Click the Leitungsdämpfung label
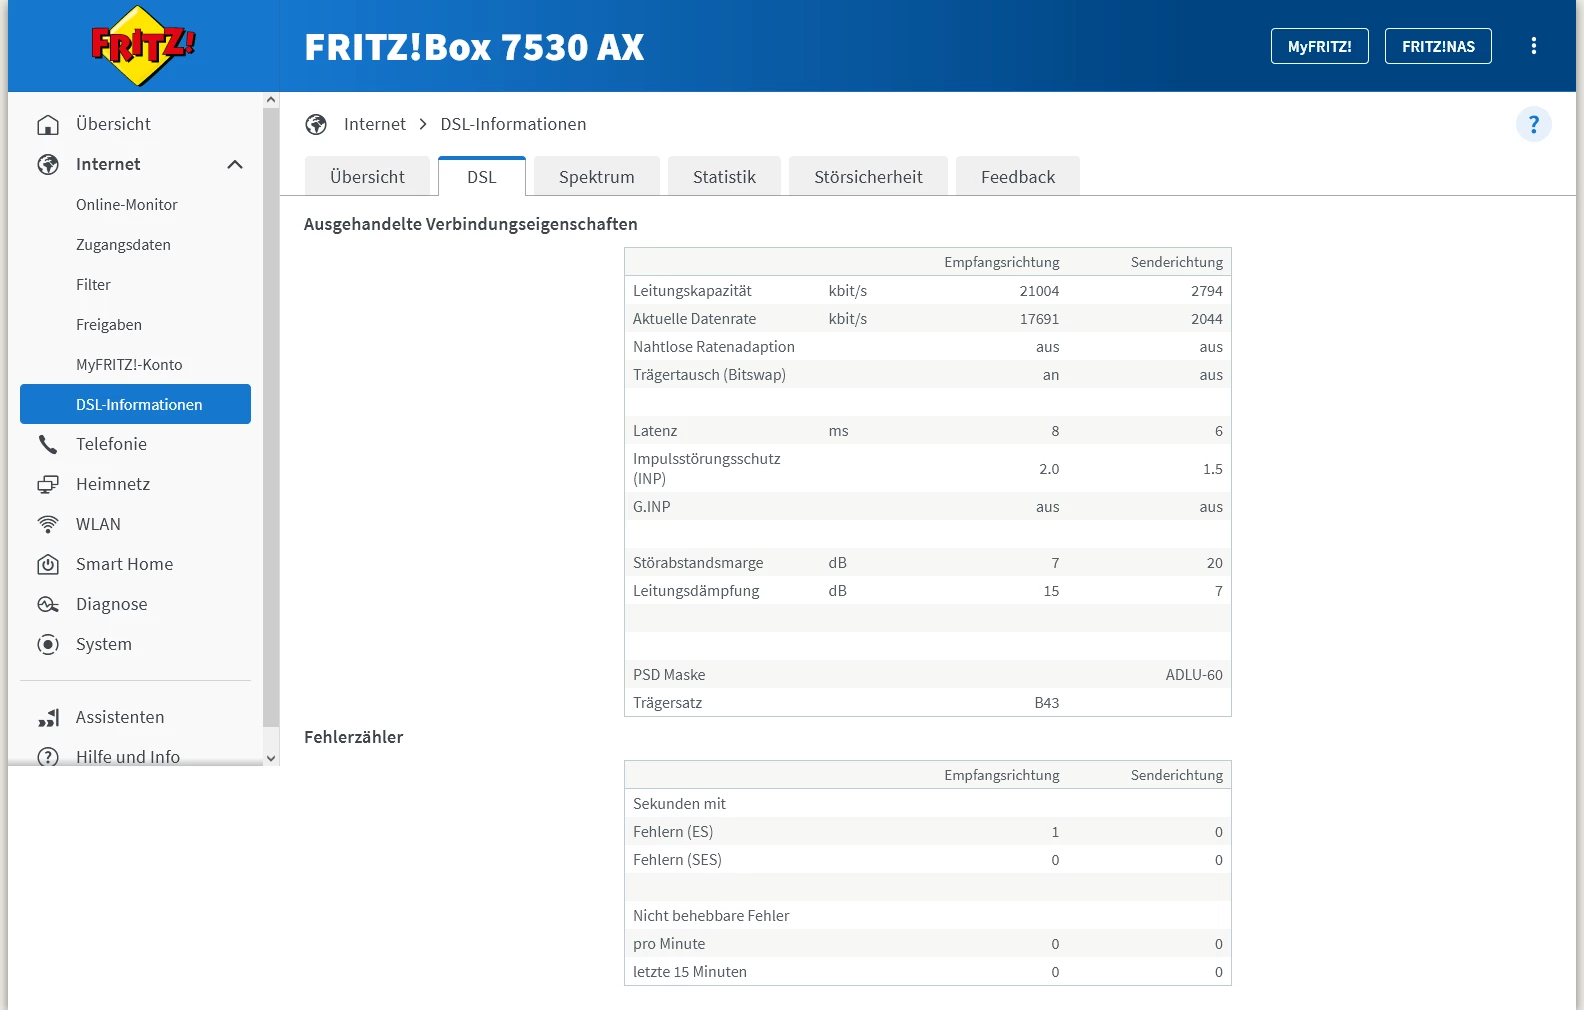The height and width of the screenshot is (1010, 1584). point(696,590)
